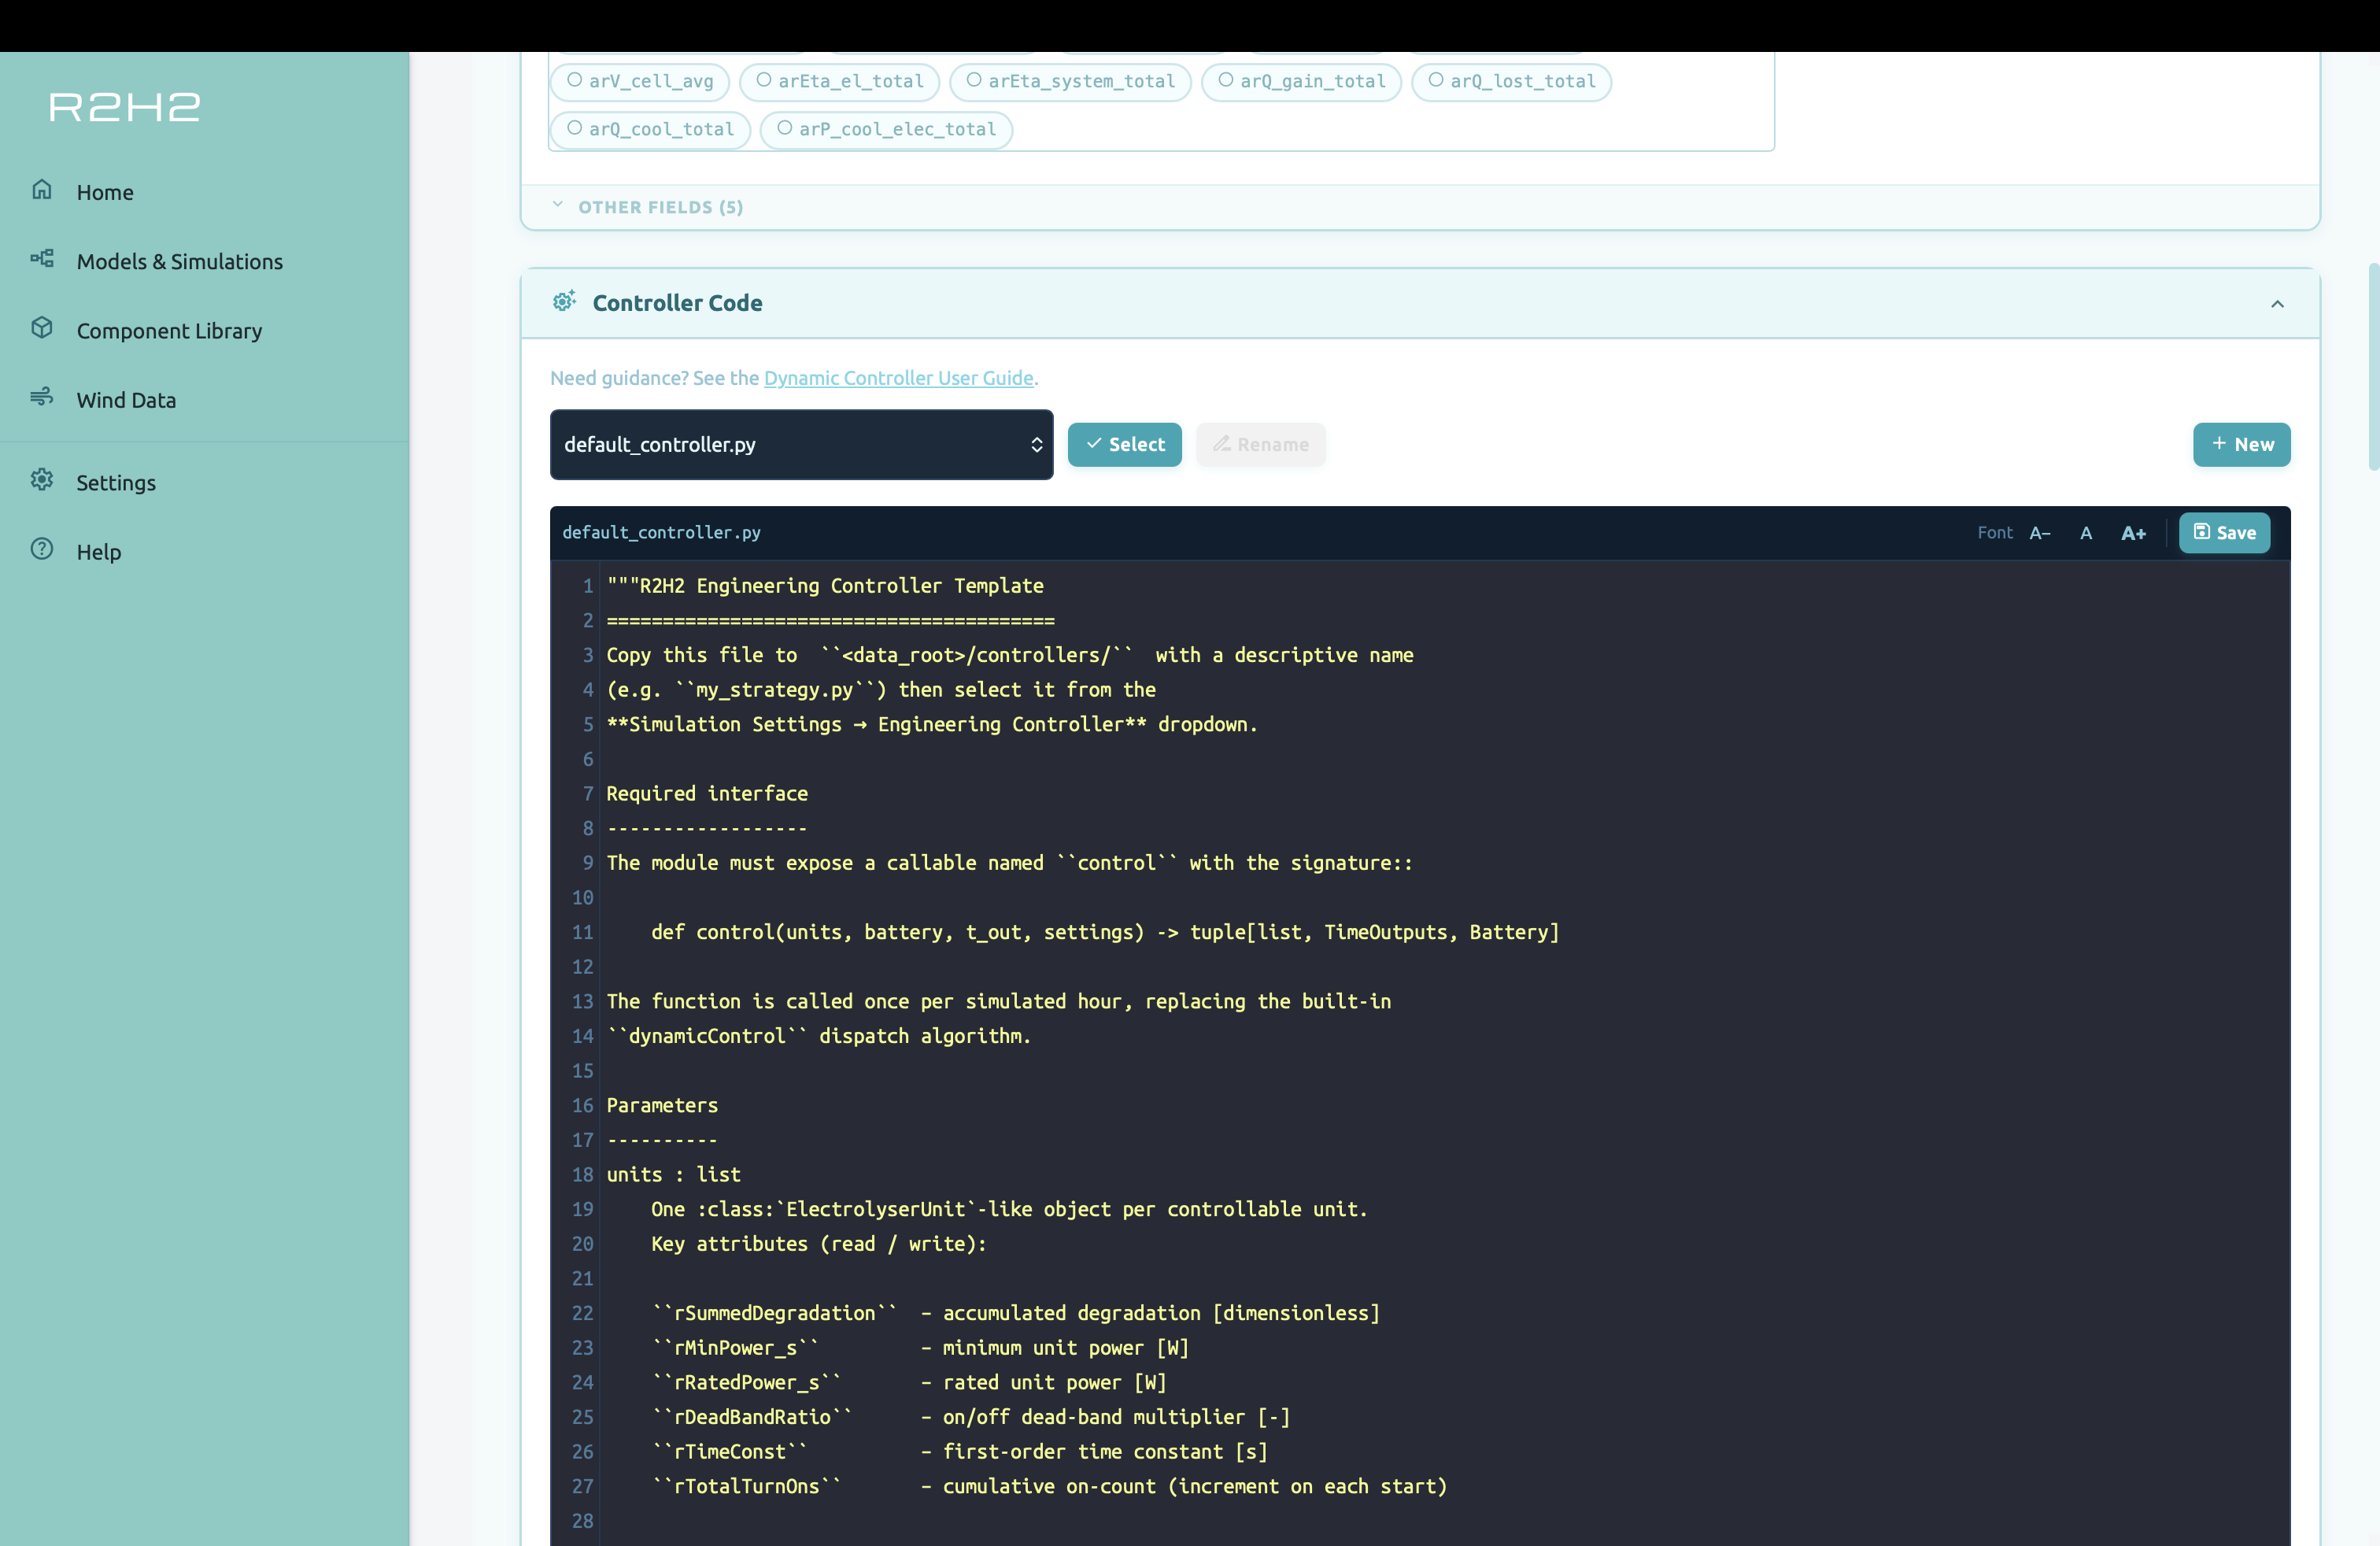Screen dimensions: 2380x1546
Task: Click the Models & Simulations diagram icon
Action: click(x=42, y=259)
